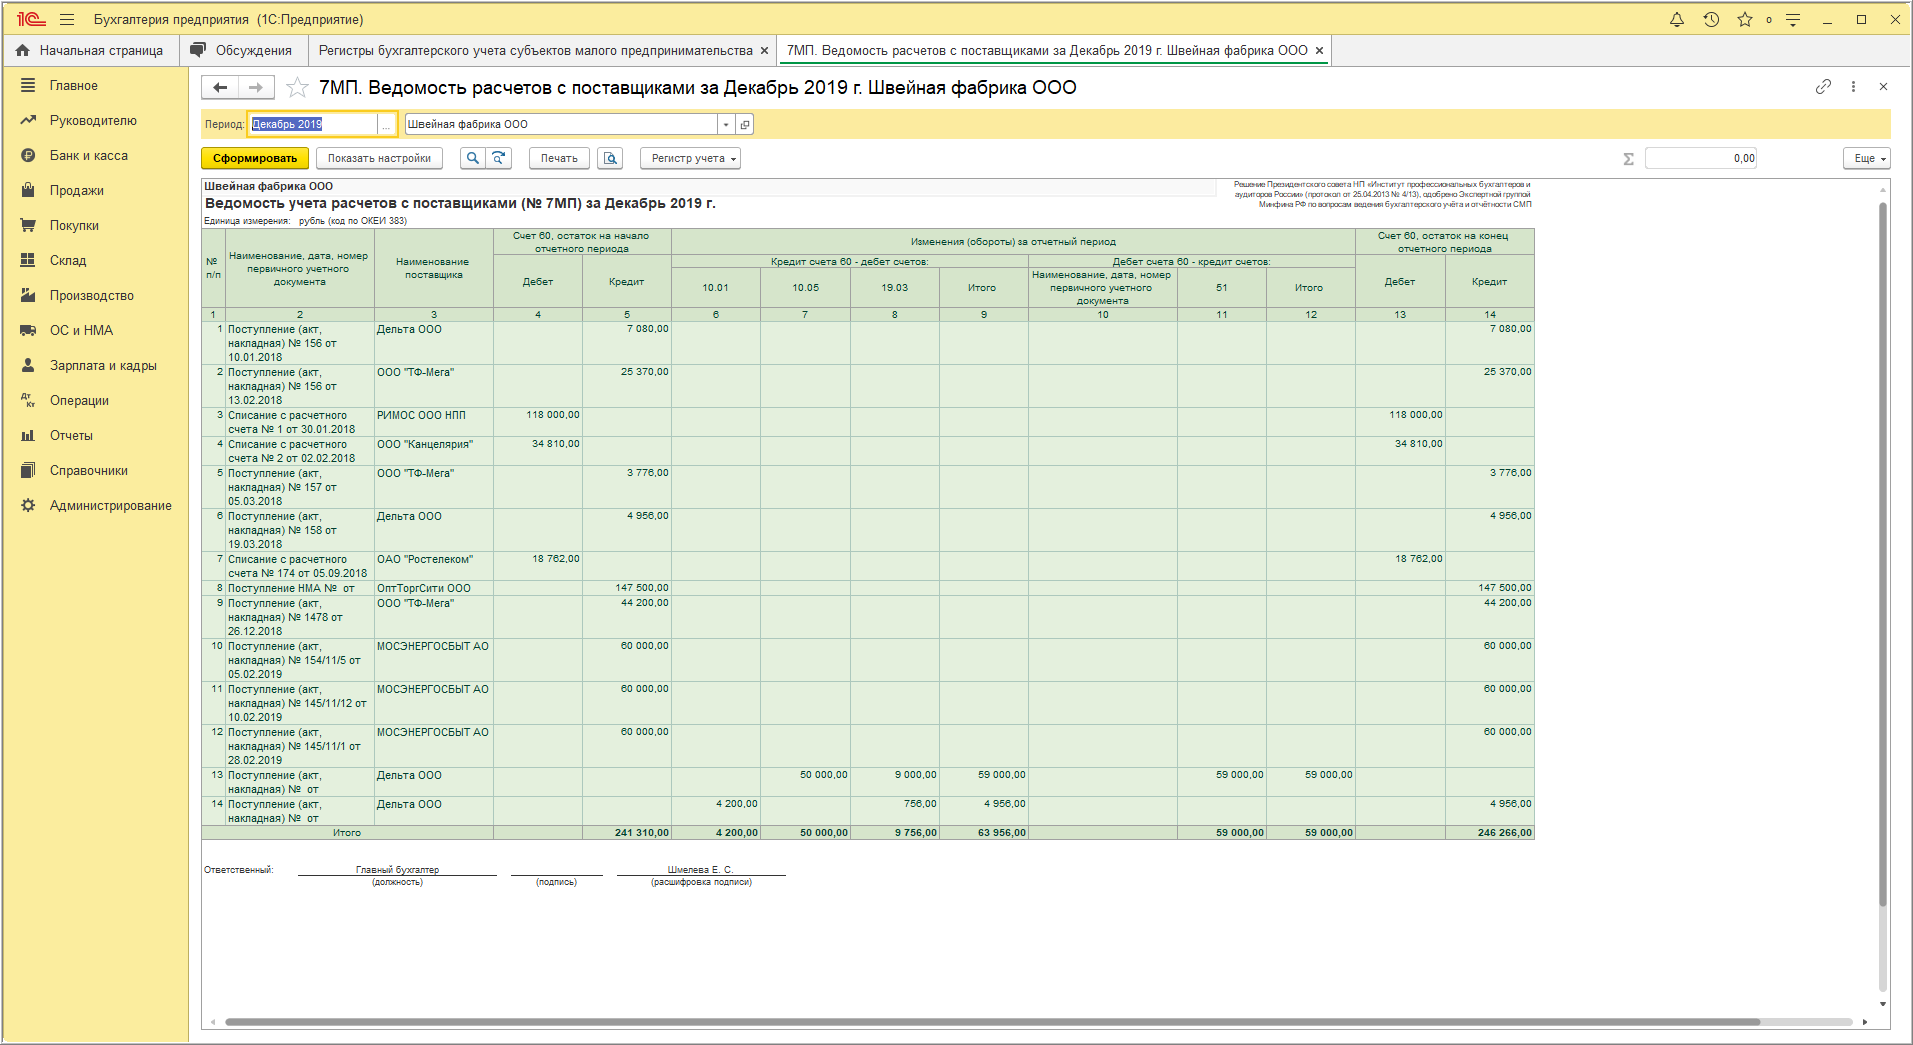Expand Еще menu dropdown
This screenshot has width=1913, height=1045.
coord(1867,158)
